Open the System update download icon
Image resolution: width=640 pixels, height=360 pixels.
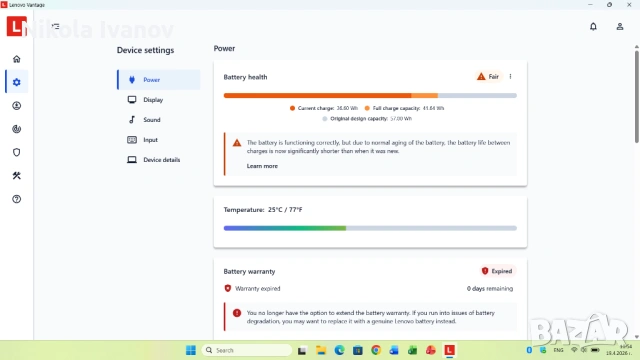pos(17,106)
